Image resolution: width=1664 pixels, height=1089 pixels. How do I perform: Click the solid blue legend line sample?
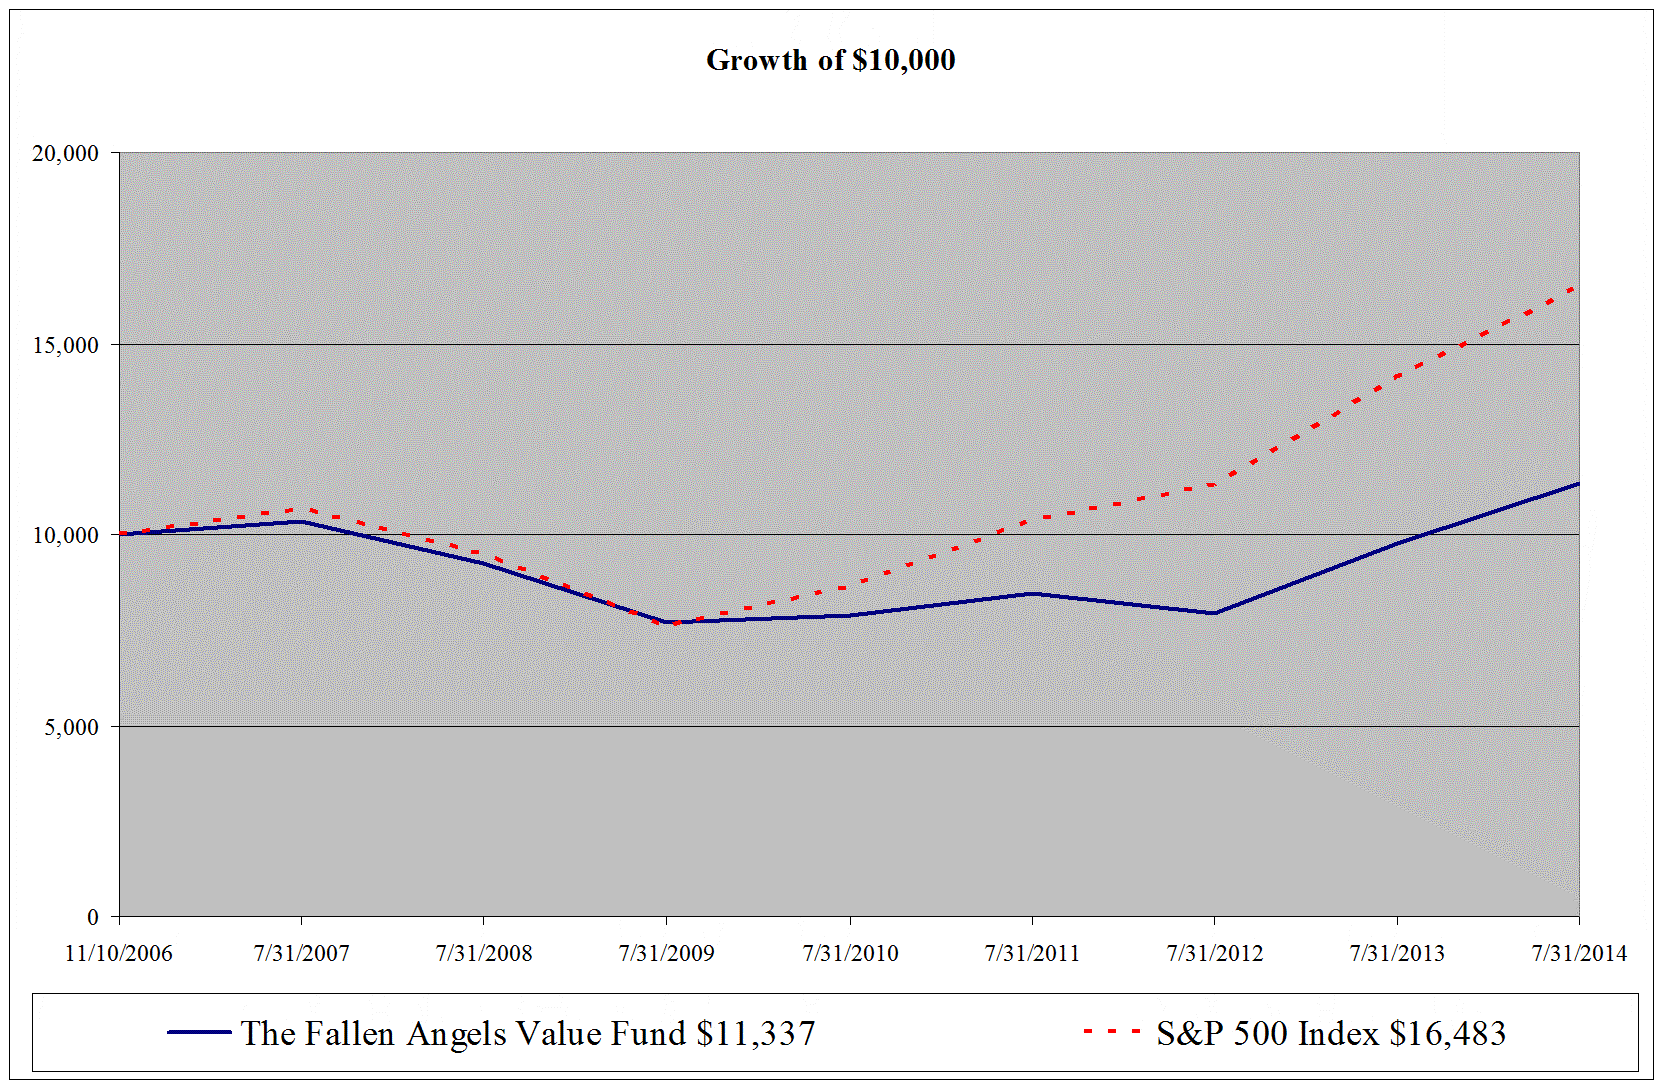click(200, 1032)
